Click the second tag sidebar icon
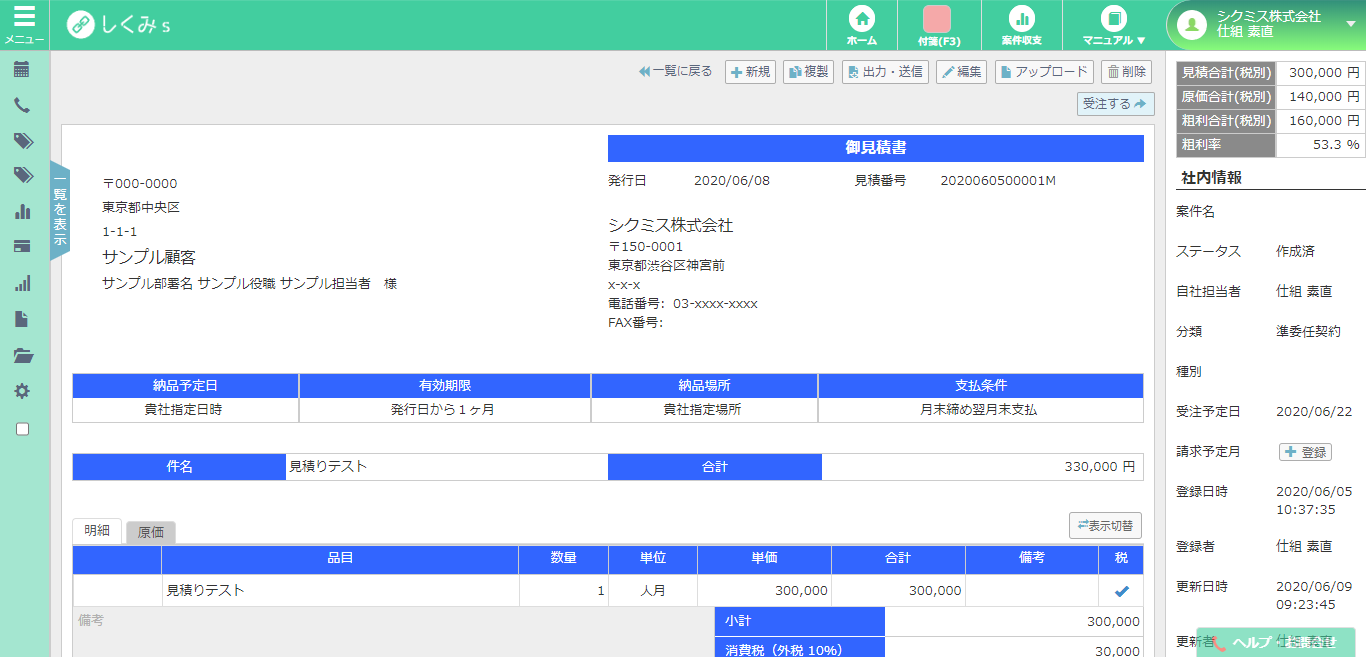The width and height of the screenshot is (1366, 657). (22, 176)
